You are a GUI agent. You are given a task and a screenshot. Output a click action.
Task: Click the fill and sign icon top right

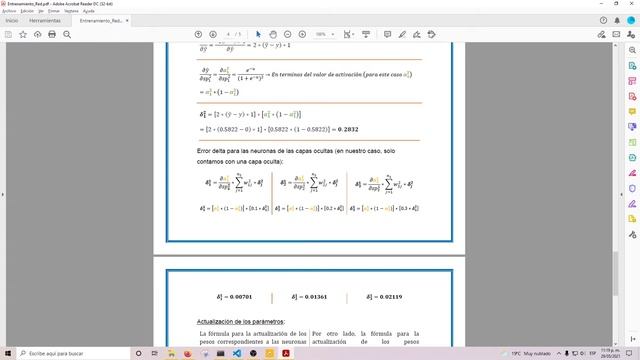[601, 34]
